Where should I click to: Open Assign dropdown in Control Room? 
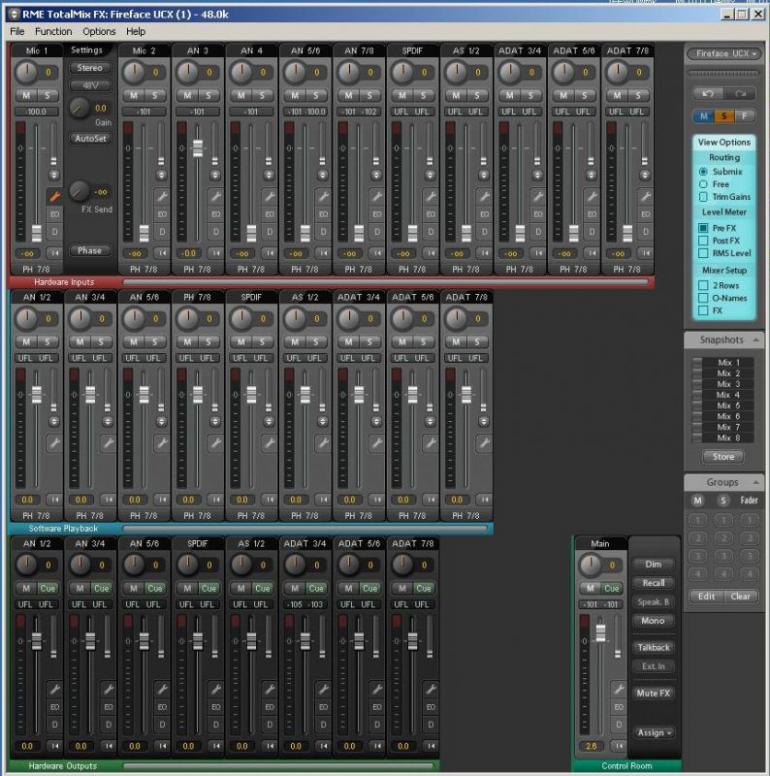pos(653,732)
